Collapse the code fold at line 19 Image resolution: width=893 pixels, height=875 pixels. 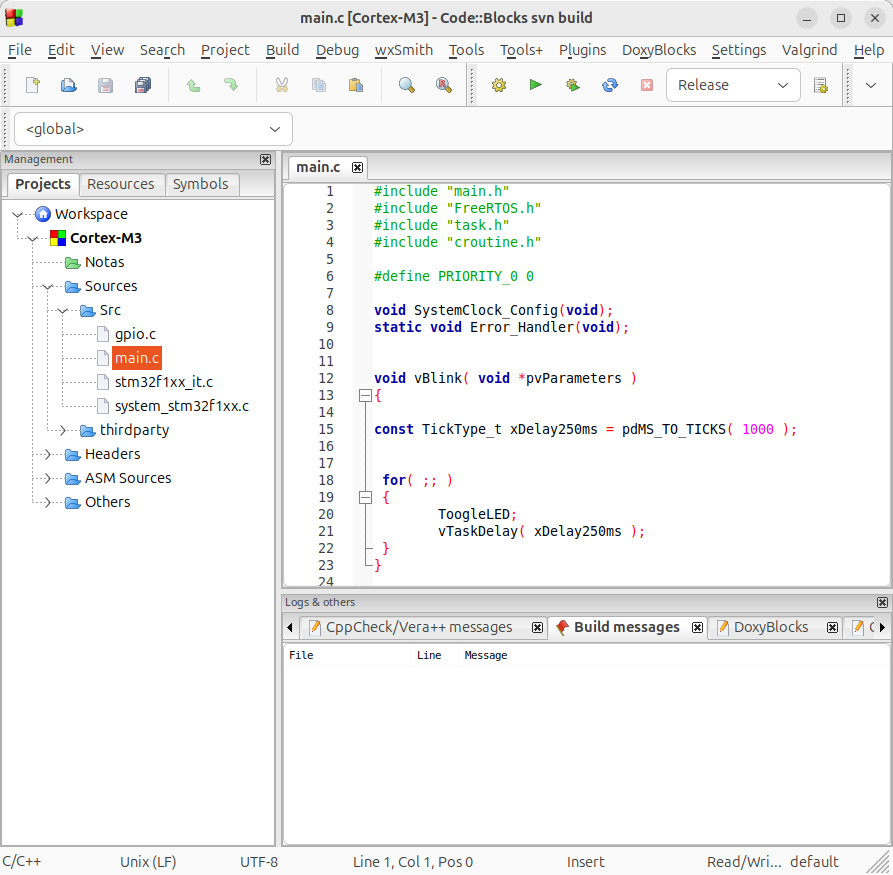coord(365,497)
